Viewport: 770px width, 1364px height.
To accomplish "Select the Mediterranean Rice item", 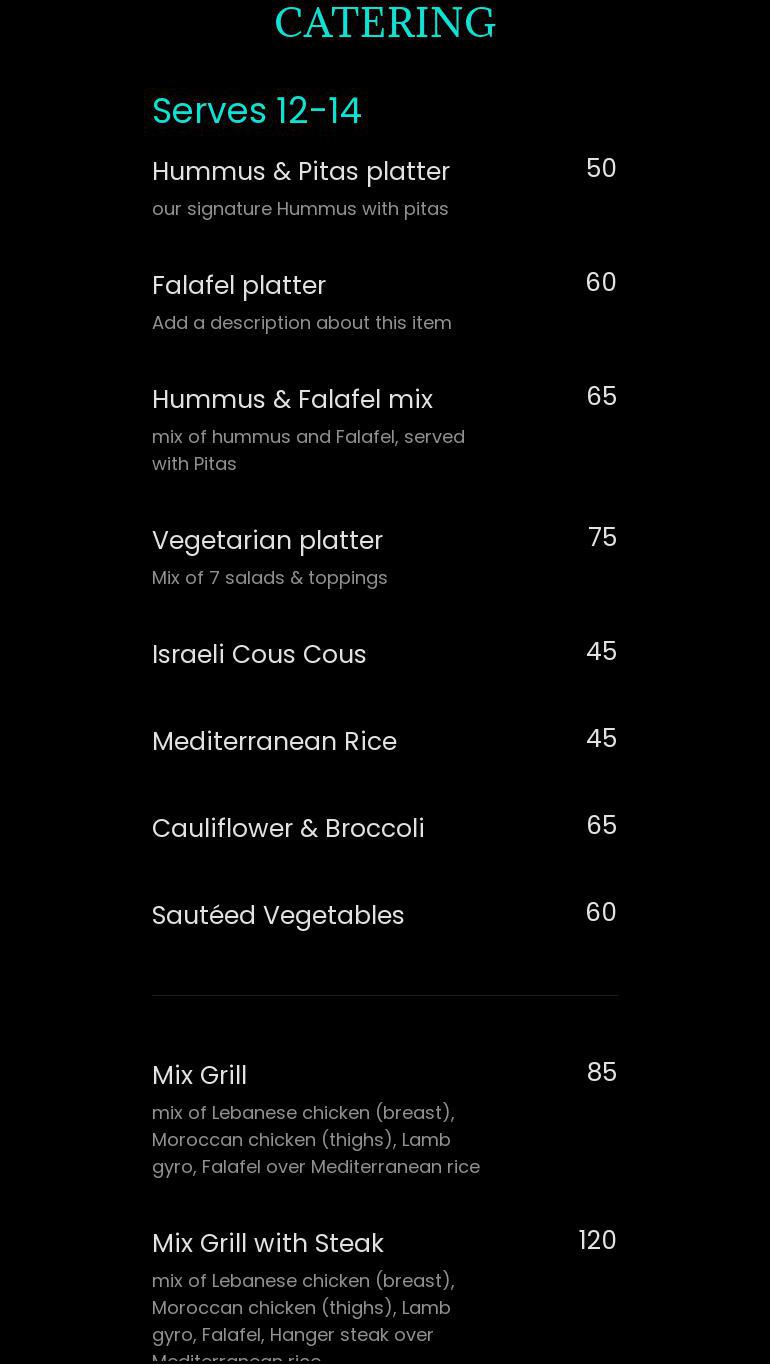I will (x=274, y=741).
